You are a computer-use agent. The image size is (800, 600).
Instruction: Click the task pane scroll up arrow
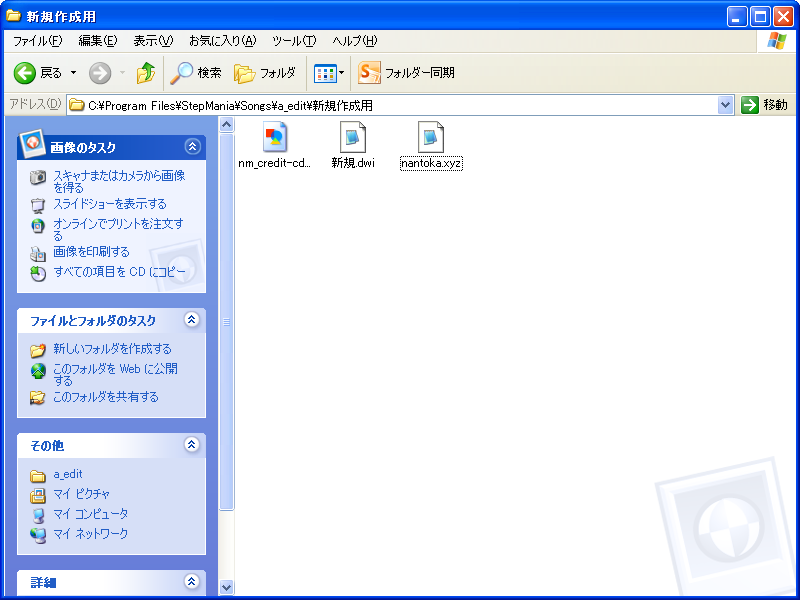click(x=227, y=124)
